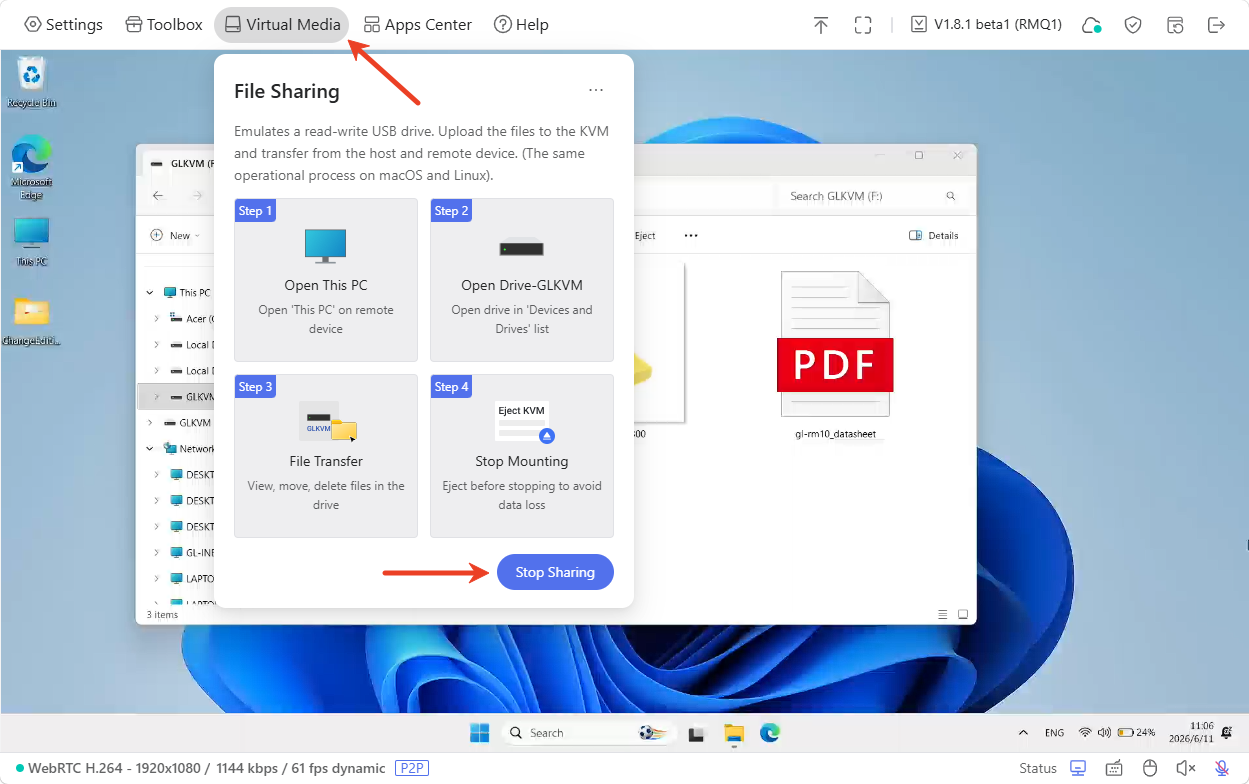Toggle fullscreen mode icon
The image size is (1249, 784).
coord(863,25)
